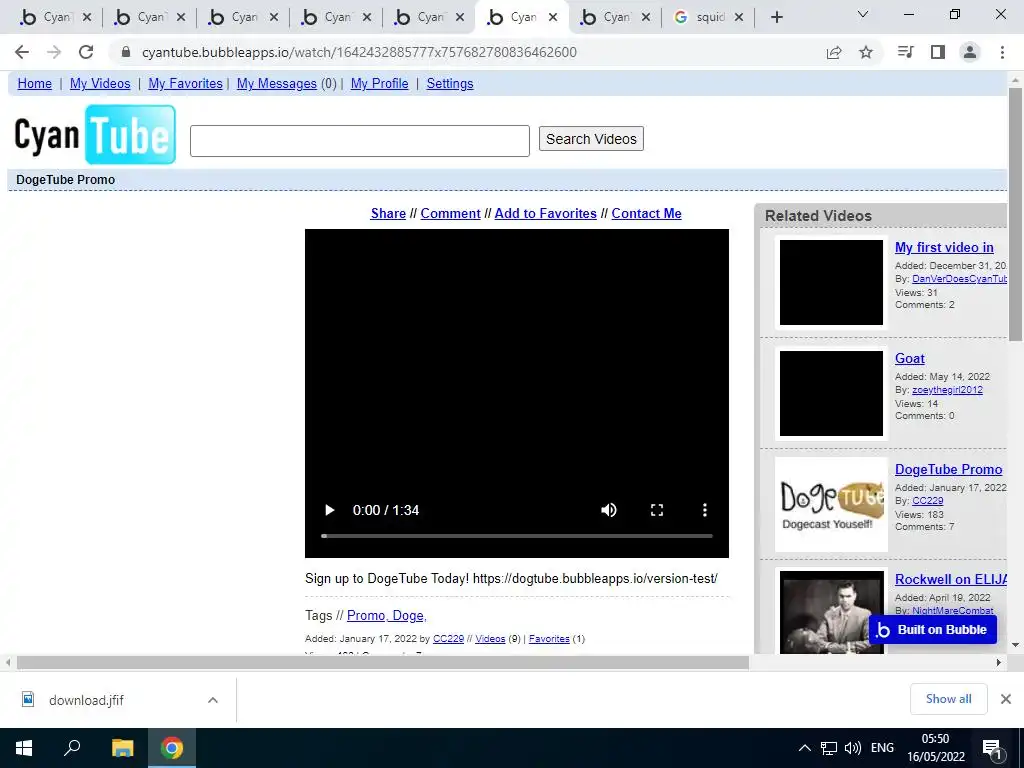Click the horizontal scrollbar thumb
The image size is (1024, 768).
383,663
